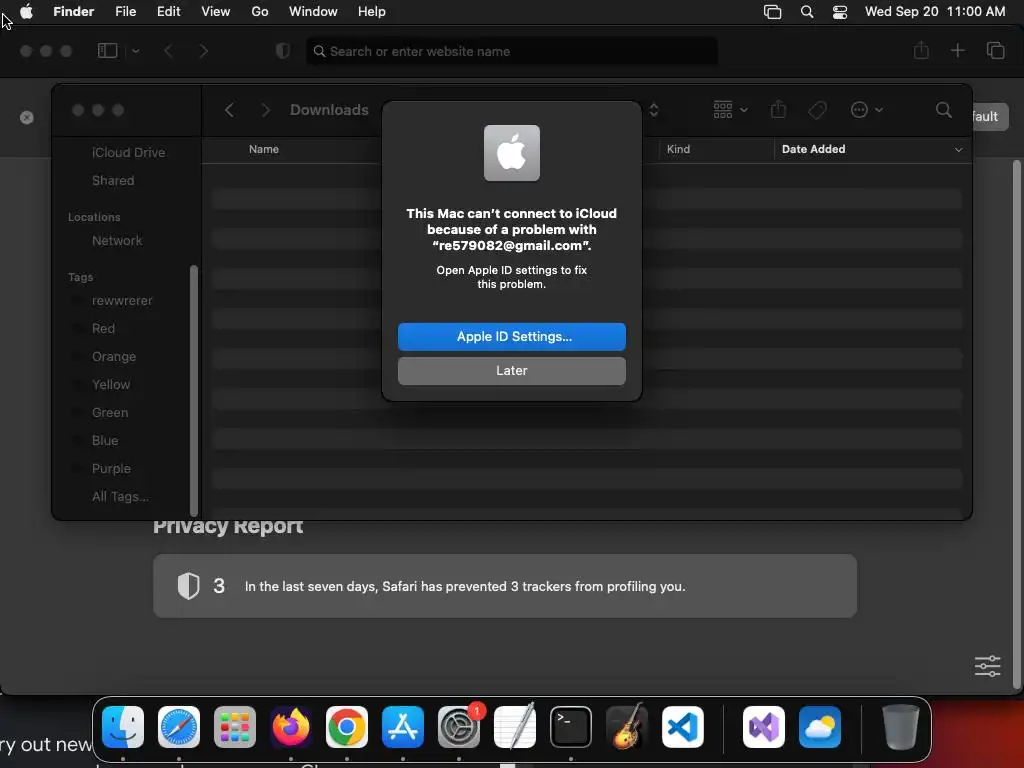The height and width of the screenshot is (768, 1024).
Task: Open App Store from the Dock
Action: pyautogui.click(x=403, y=727)
